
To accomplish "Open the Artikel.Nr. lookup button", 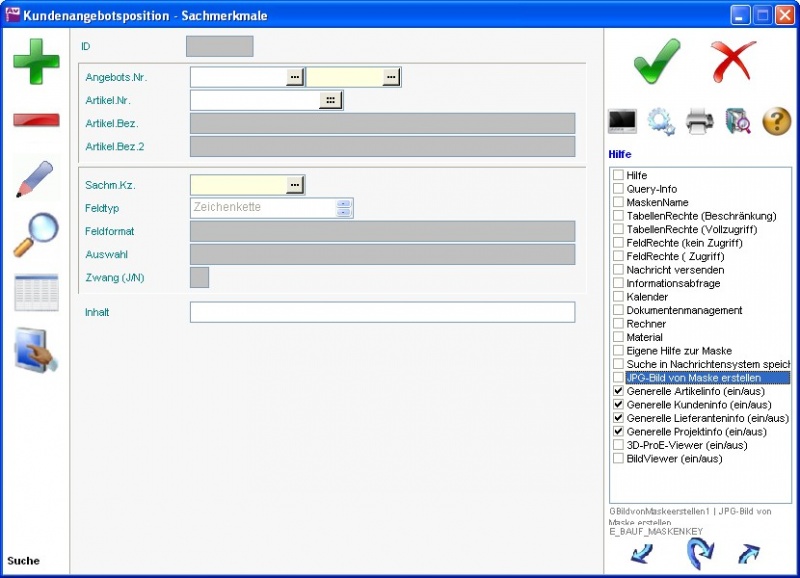I will tap(331, 100).
